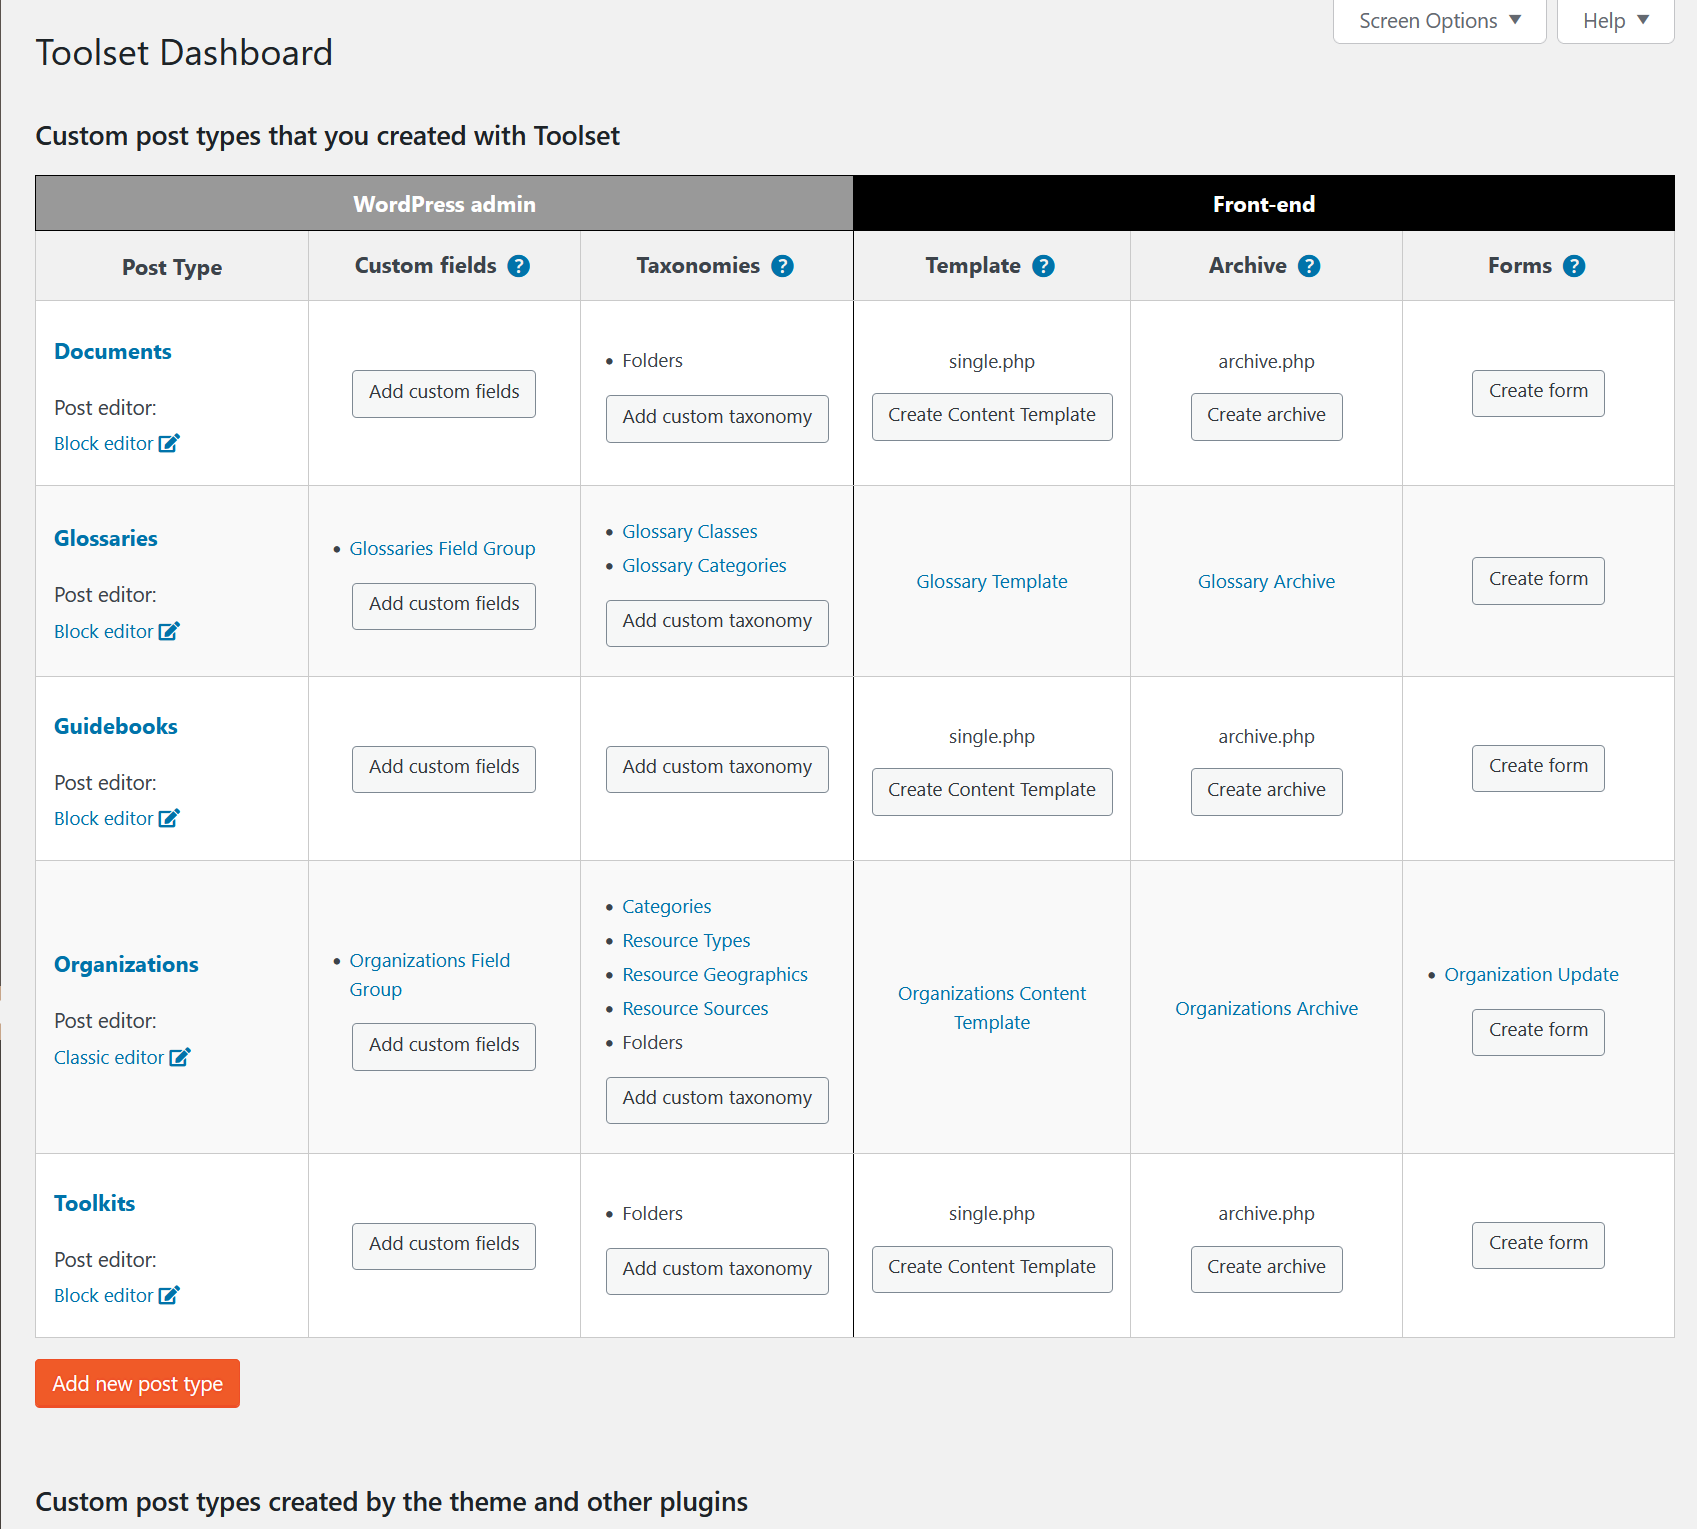The height and width of the screenshot is (1529, 1697).
Task: Open the Organizations Archive link
Action: (1267, 1009)
